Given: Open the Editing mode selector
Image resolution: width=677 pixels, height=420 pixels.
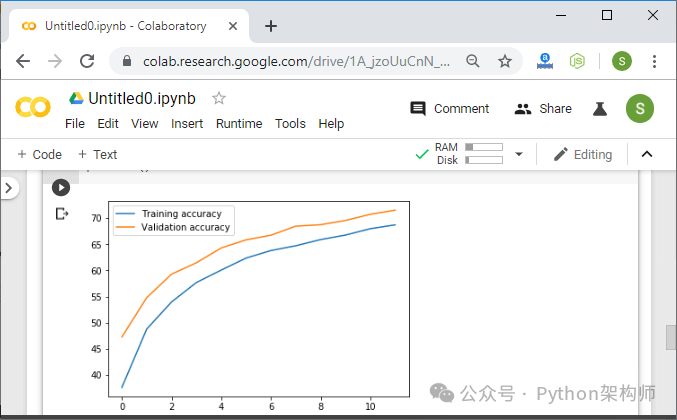Looking at the screenshot, I should coord(583,154).
